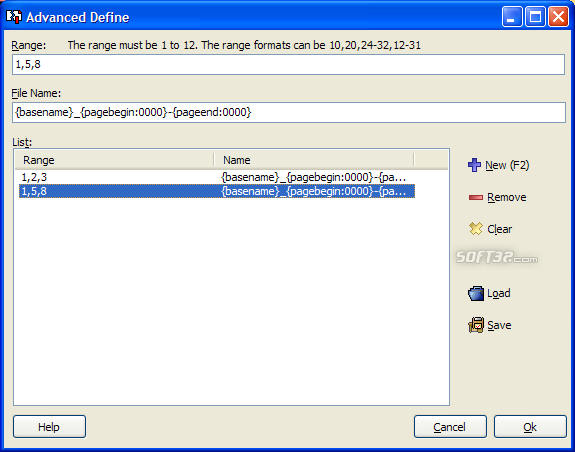This screenshot has width=575, height=452.
Task: Focus the Range input field
Action: pos(288,65)
